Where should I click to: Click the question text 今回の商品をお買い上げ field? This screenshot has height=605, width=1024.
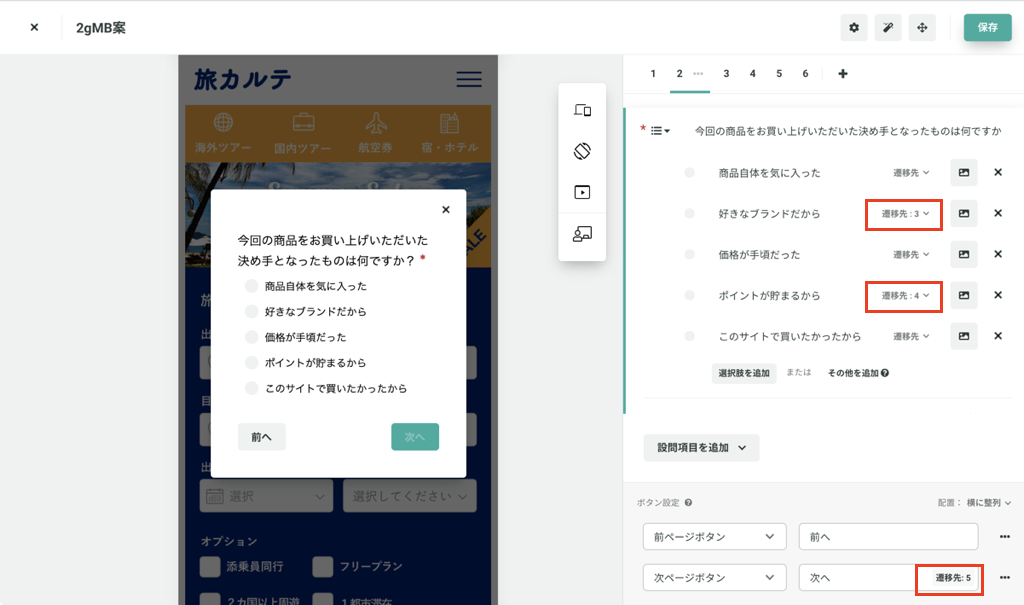coord(847,131)
